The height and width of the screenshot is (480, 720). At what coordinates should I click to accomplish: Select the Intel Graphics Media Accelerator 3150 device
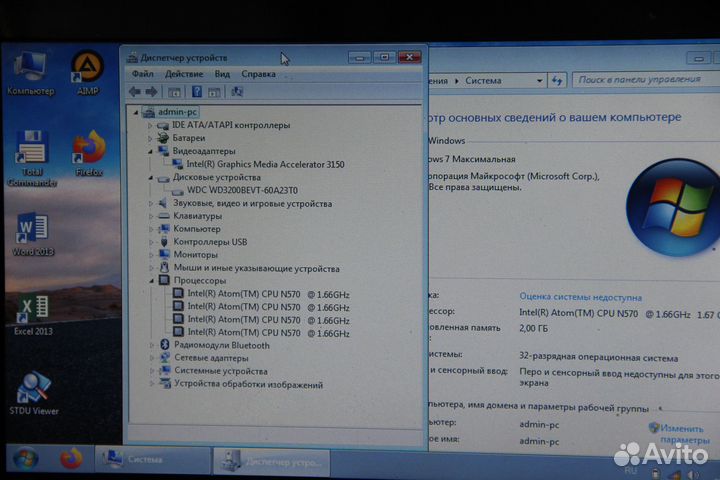[x=265, y=164]
